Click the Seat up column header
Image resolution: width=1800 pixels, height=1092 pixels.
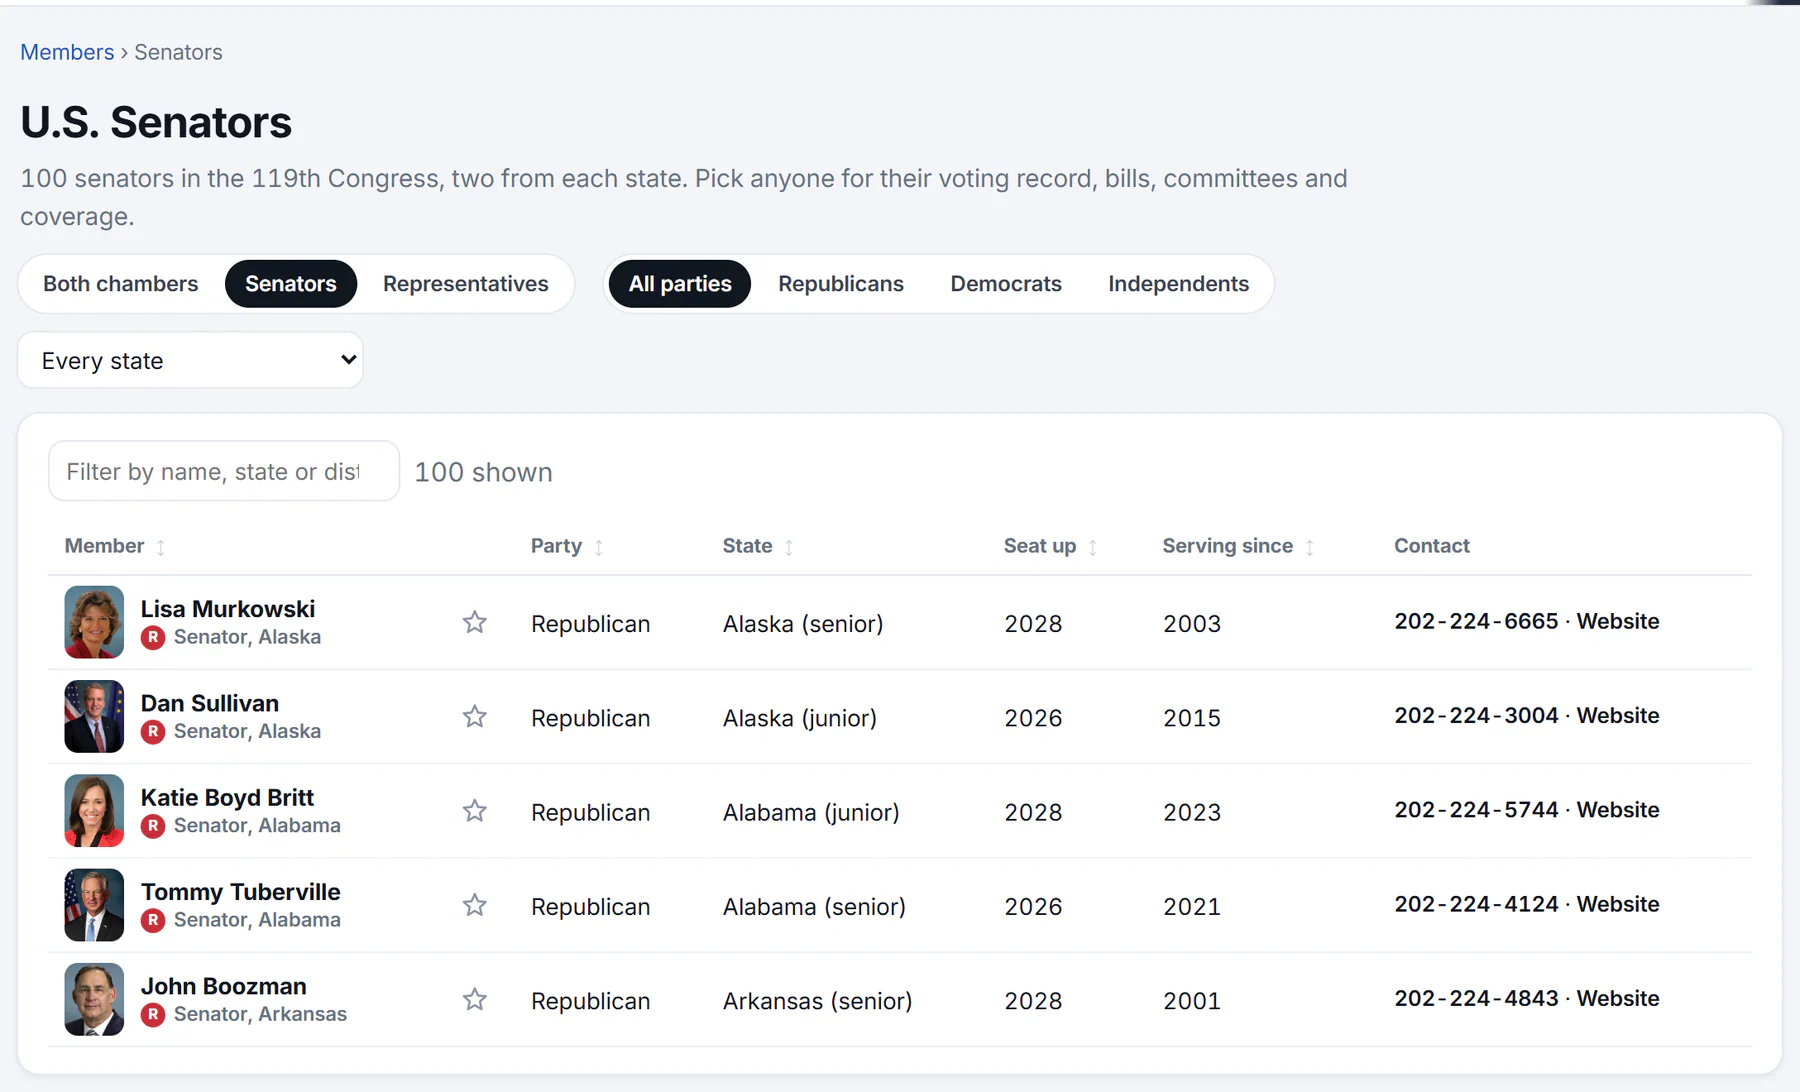pos(1040,546)
